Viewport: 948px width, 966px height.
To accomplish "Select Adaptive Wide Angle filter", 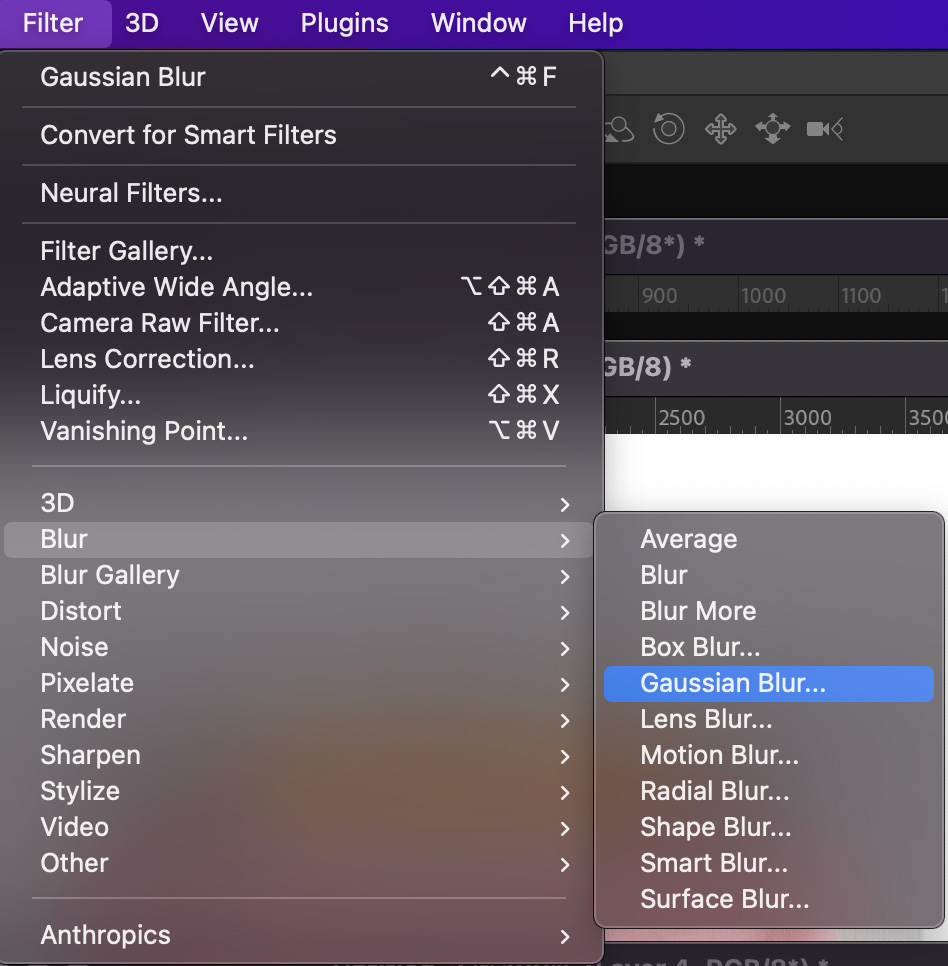I will [x=299, y=286].
